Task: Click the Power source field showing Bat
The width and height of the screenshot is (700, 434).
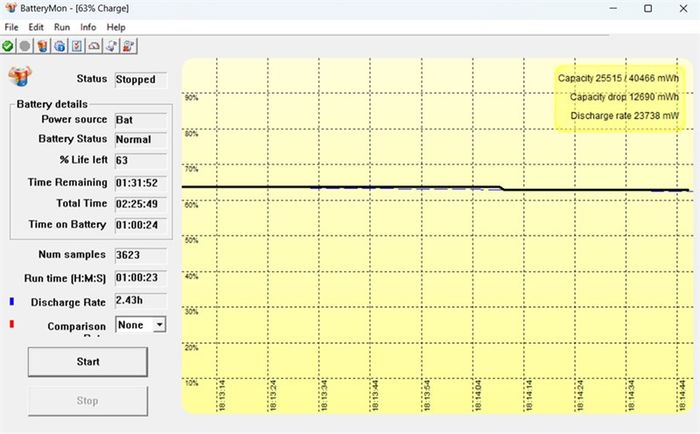Action: click(141, 120)
